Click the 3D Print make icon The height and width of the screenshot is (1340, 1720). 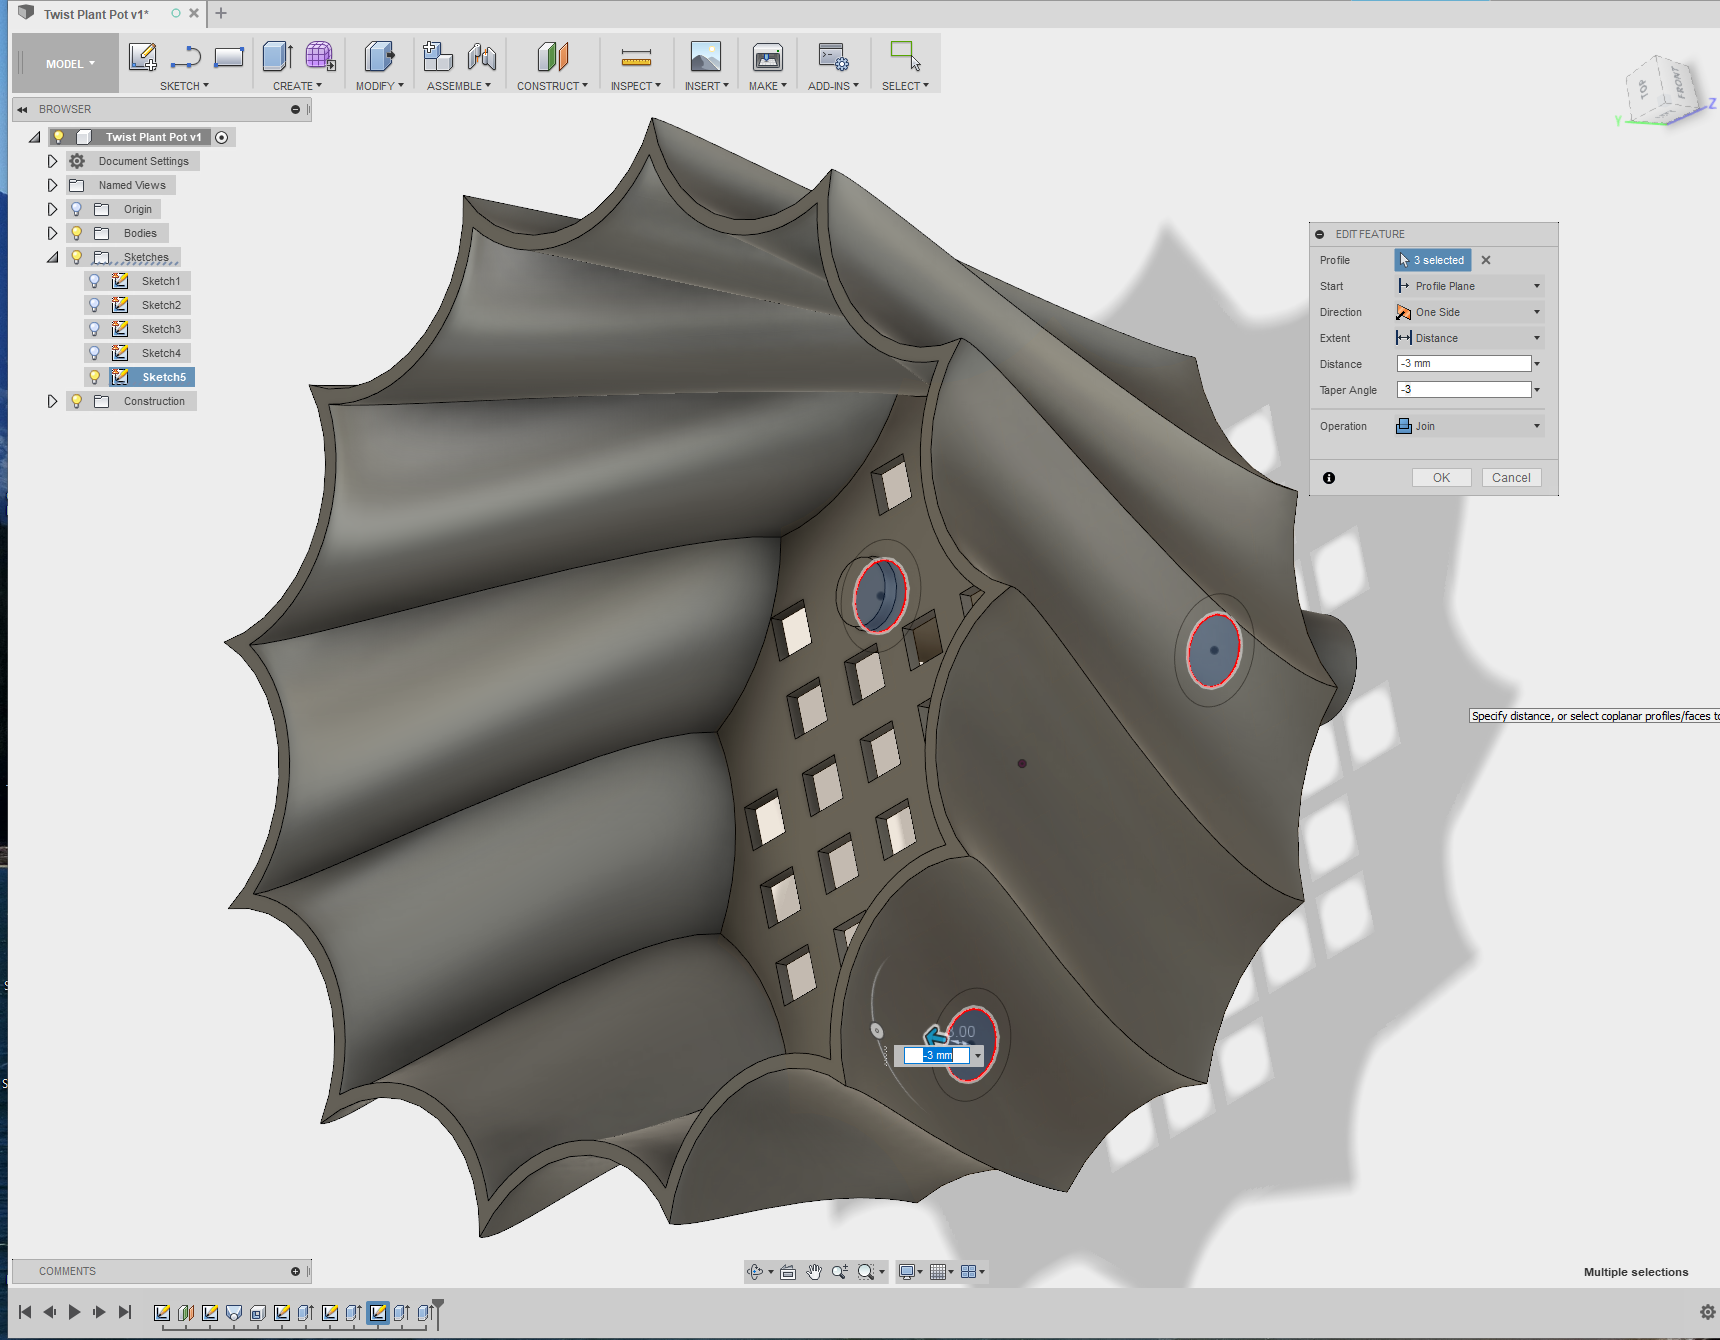768,57
